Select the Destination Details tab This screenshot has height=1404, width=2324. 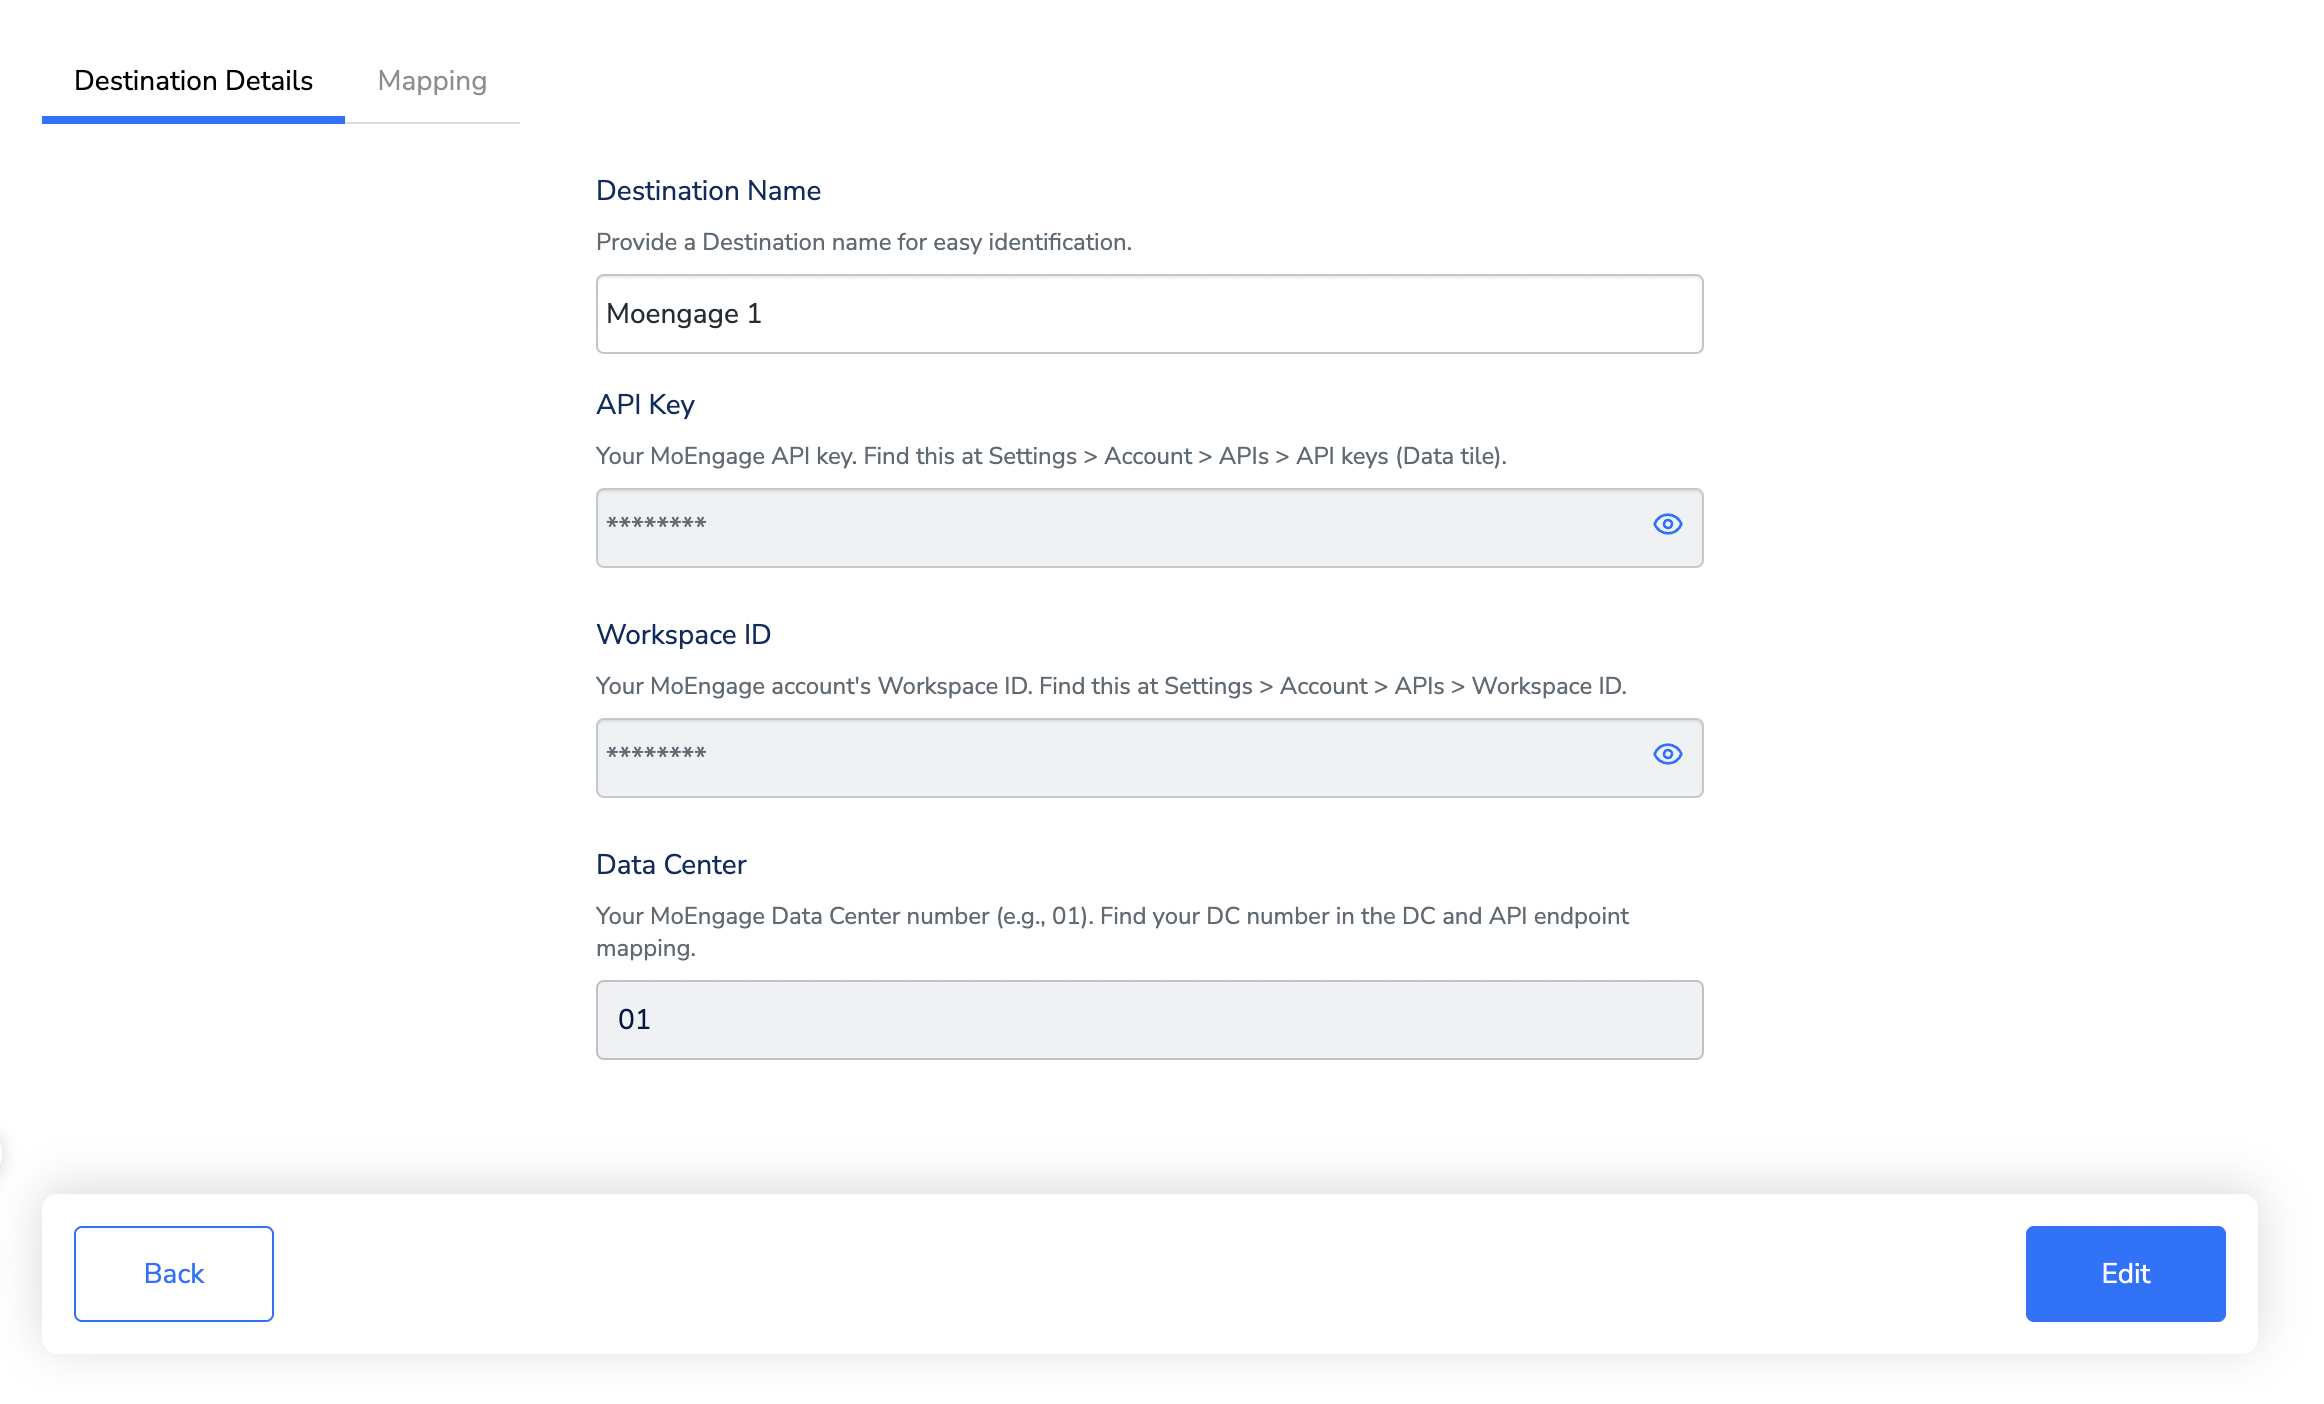click(x=193, y=80)
